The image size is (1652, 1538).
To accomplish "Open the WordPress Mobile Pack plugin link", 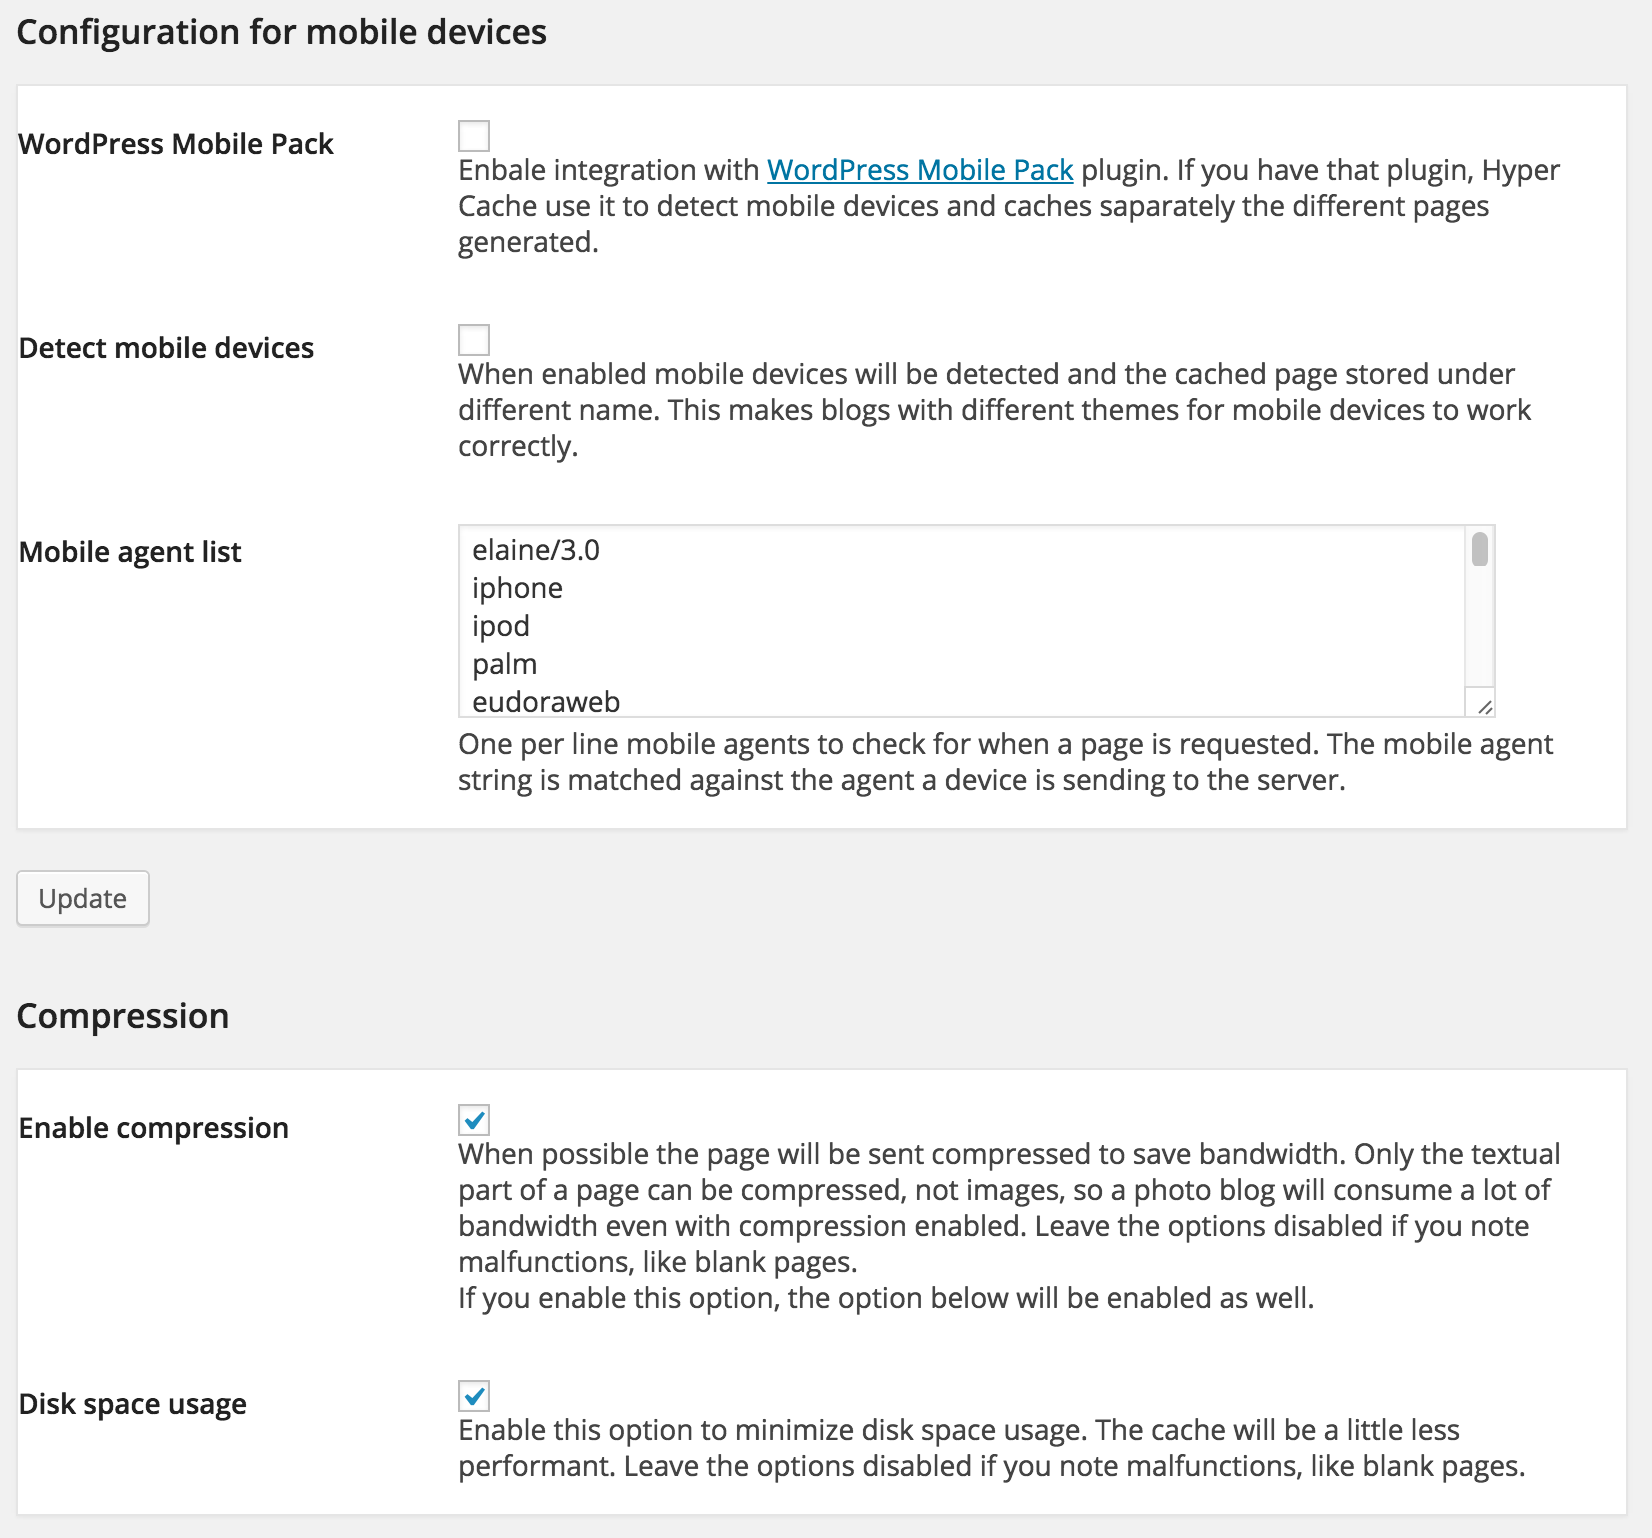I will [x=920, y=170].
